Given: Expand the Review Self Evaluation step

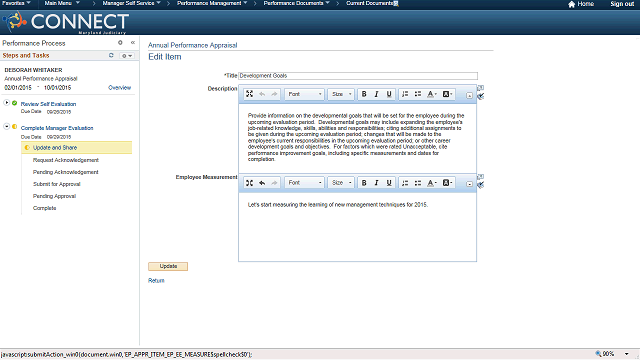Looking at the screenshot, I should (x=7, y=102).
